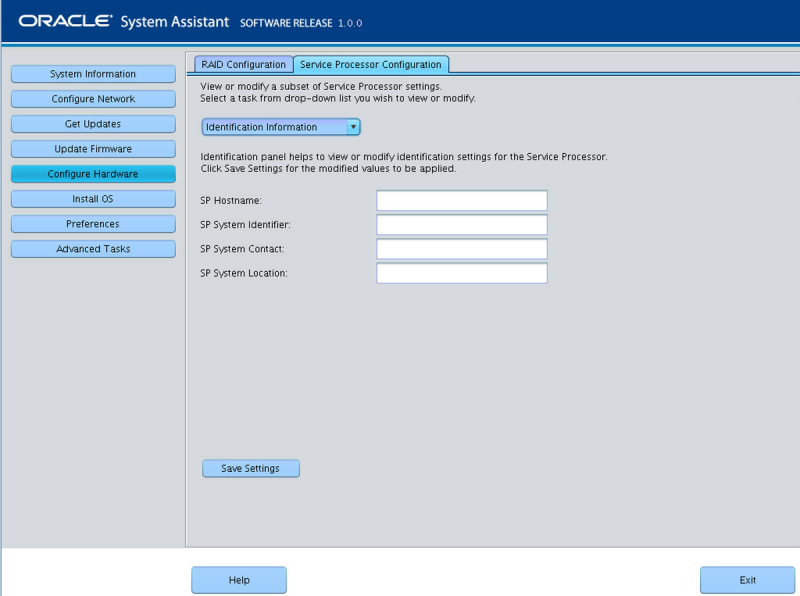Click into the SP System Identifier field

click(x=462, y=225)
